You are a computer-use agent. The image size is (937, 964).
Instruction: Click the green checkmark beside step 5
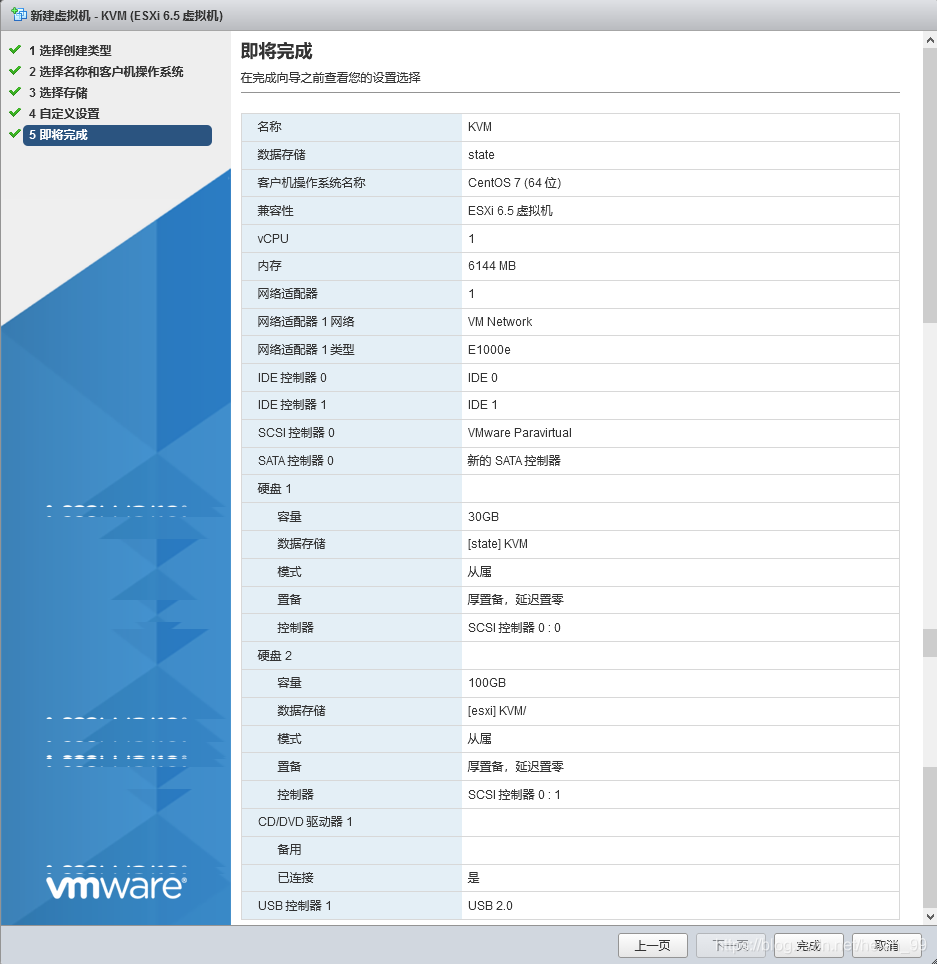pos(15,133)
